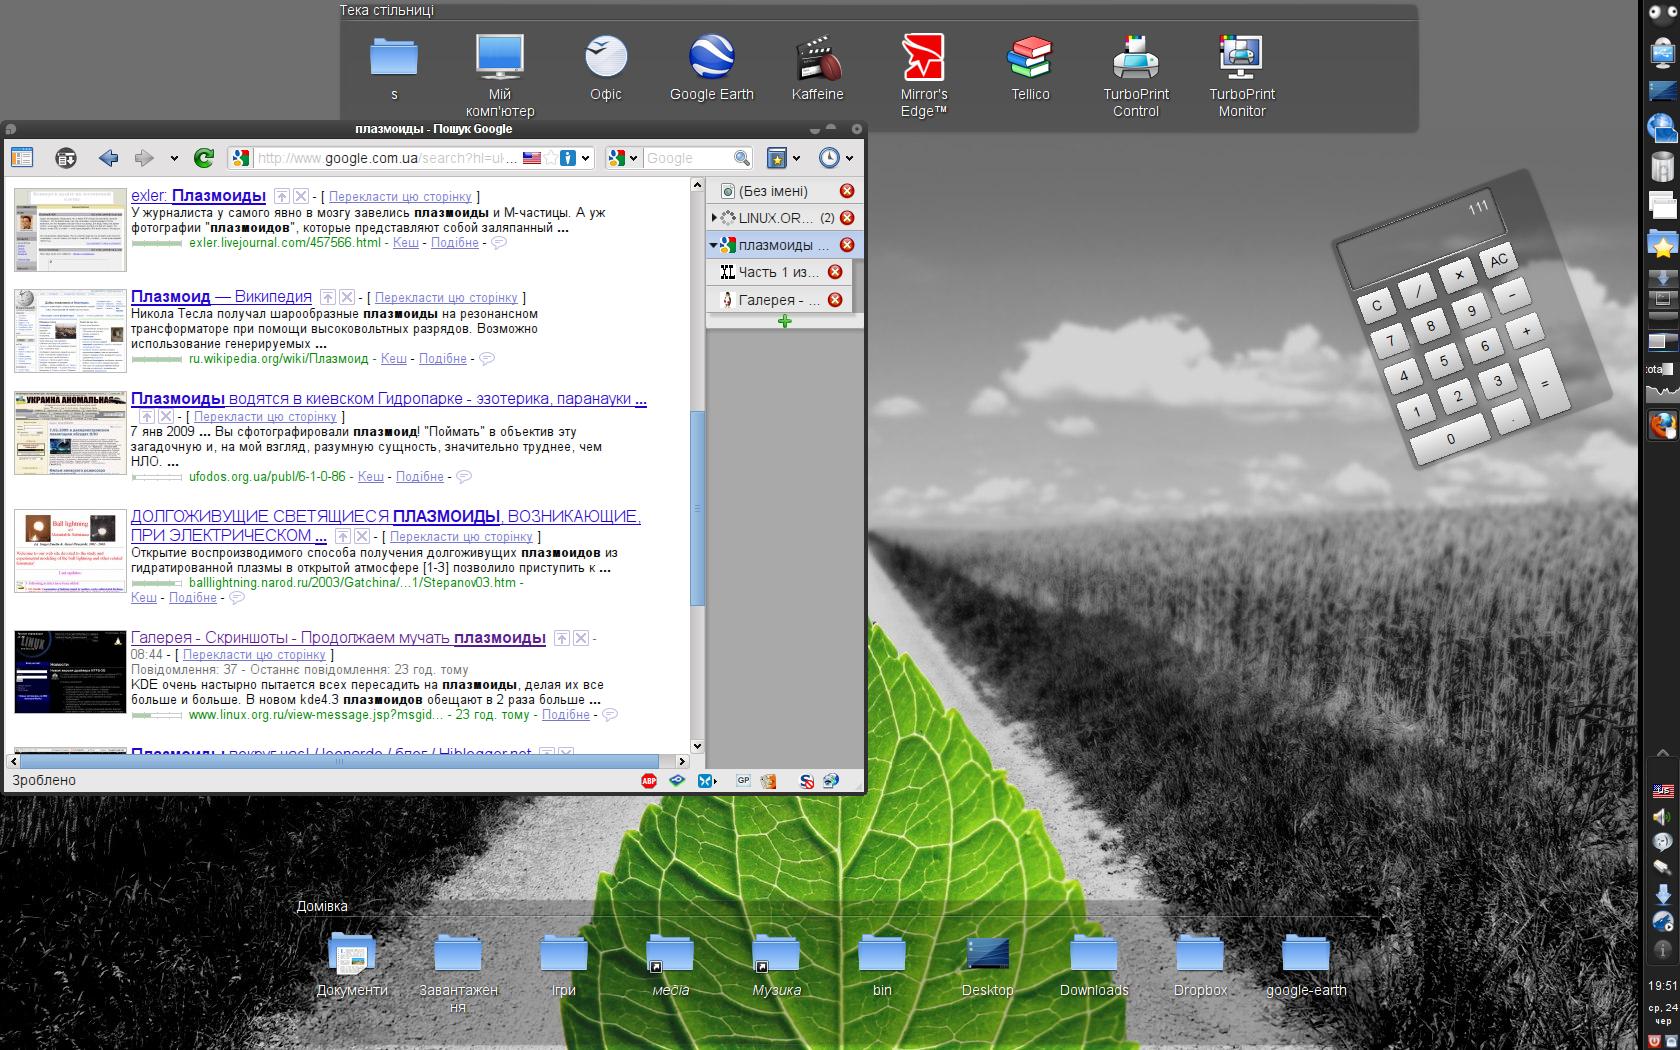Close the Галерея tab with red X
The width and height of the screenshot is (1680, 1050).
tap(834, 300)
